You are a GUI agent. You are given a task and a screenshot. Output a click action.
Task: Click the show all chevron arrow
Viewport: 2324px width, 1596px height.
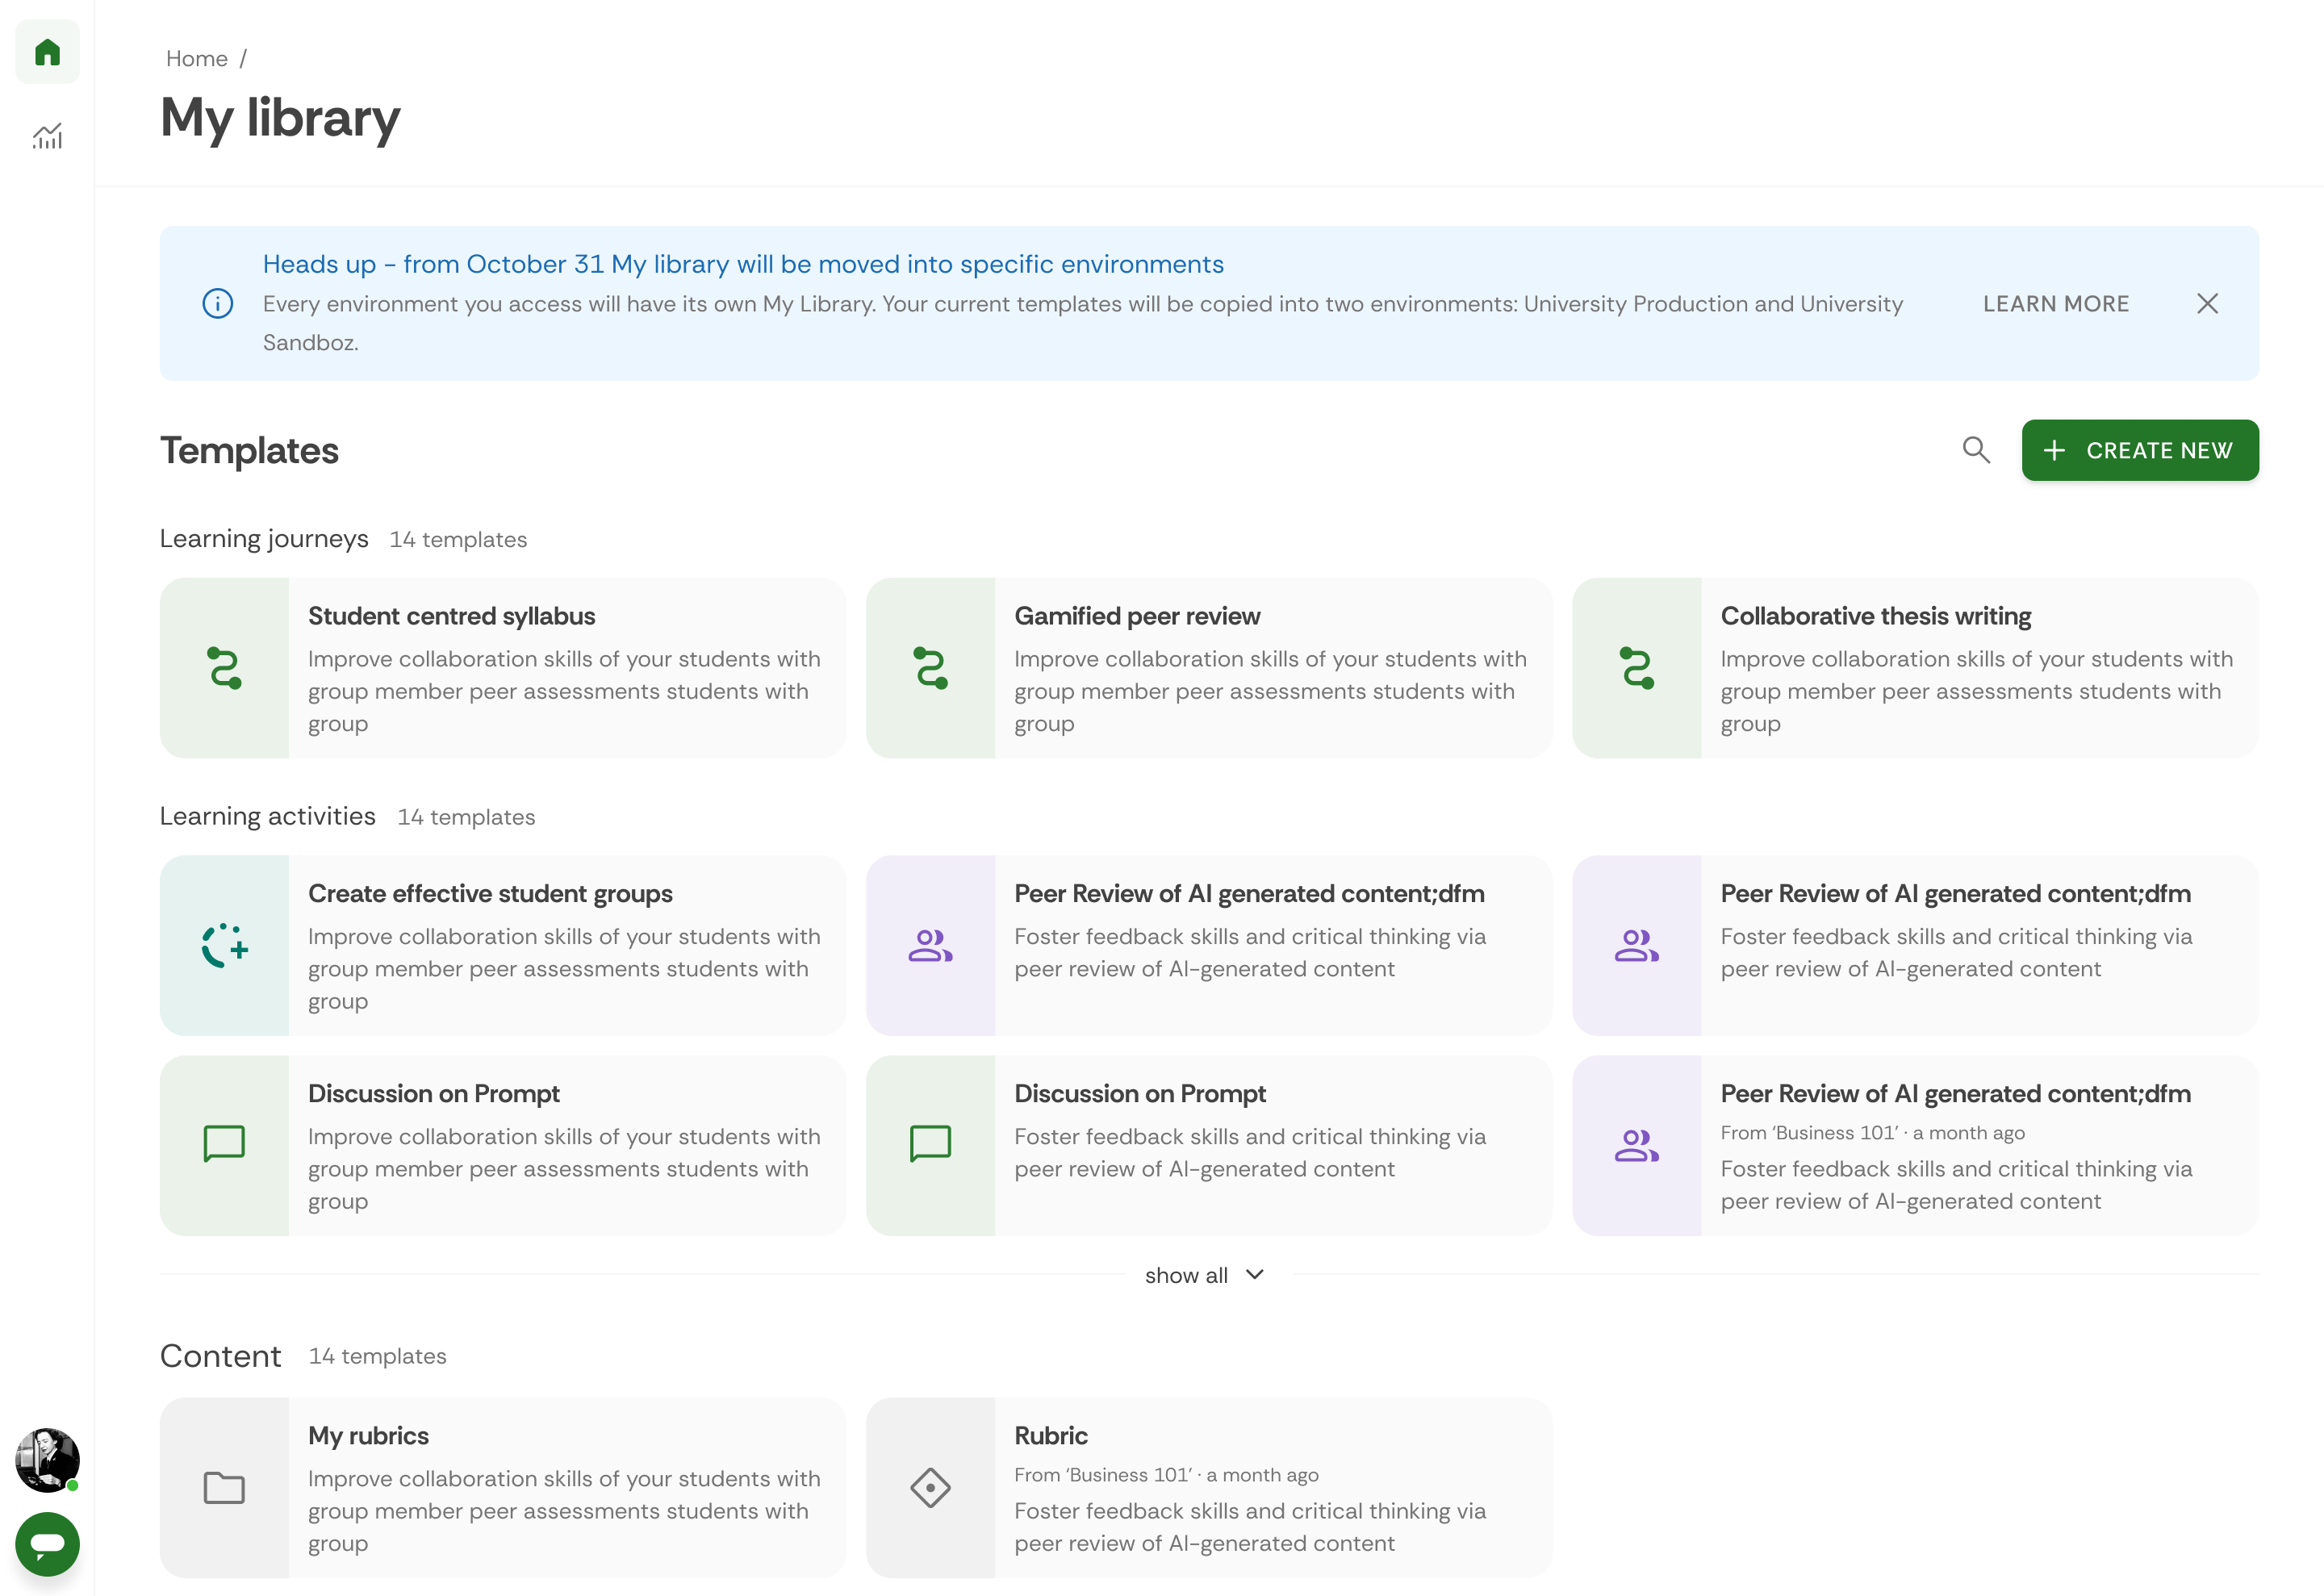(1255, 1274)
